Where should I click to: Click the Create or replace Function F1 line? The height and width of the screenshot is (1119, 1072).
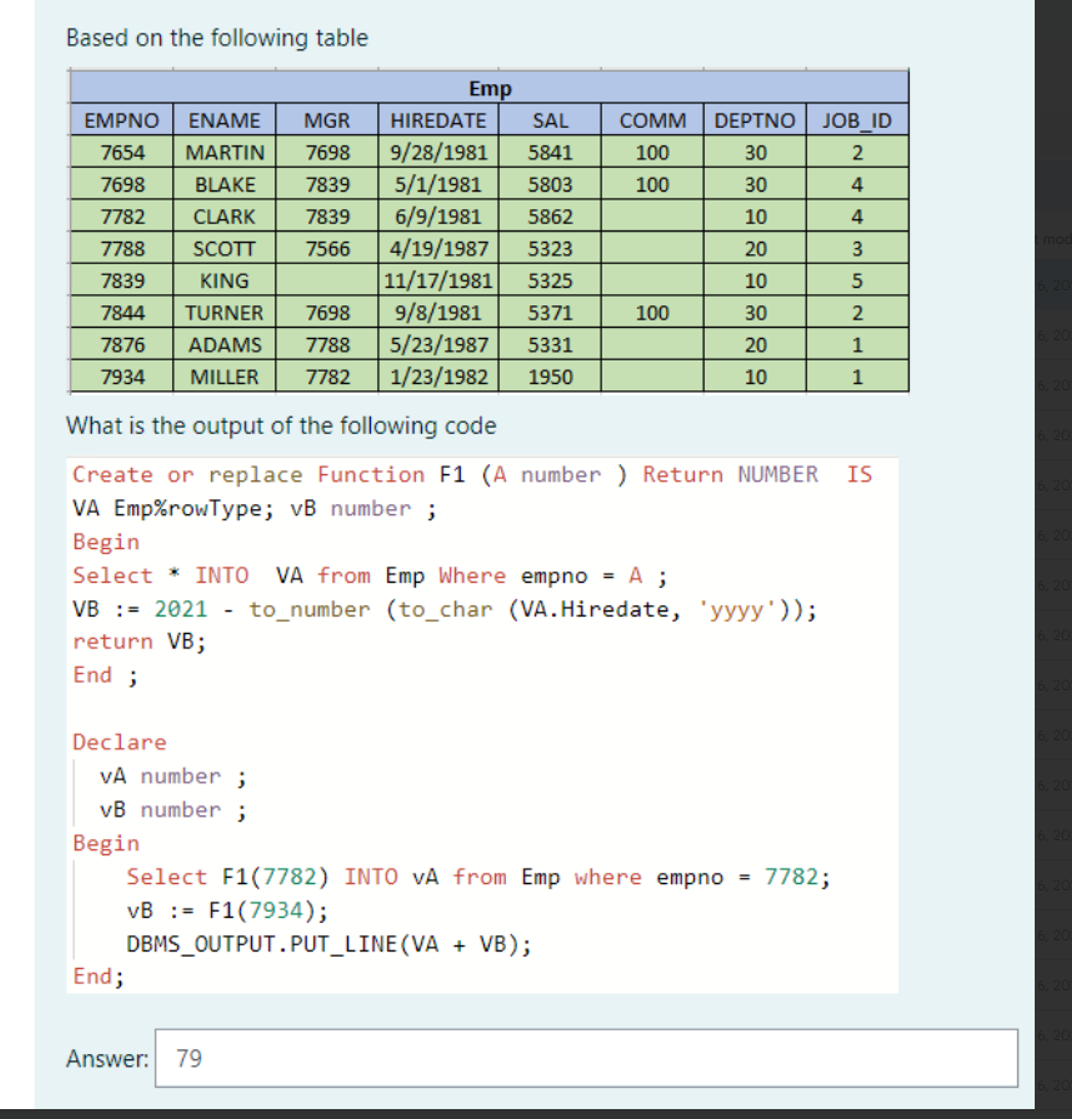pyautogui.click(x=470, y=474)
